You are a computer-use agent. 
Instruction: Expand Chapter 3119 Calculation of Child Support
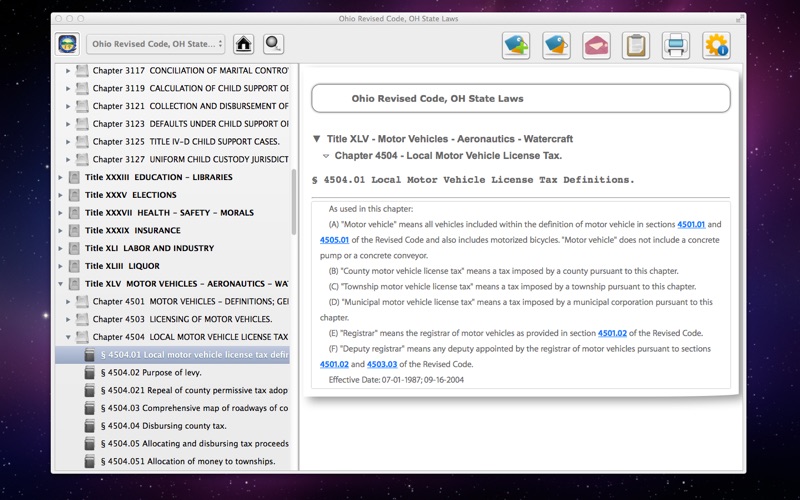[x=68, y=89]
